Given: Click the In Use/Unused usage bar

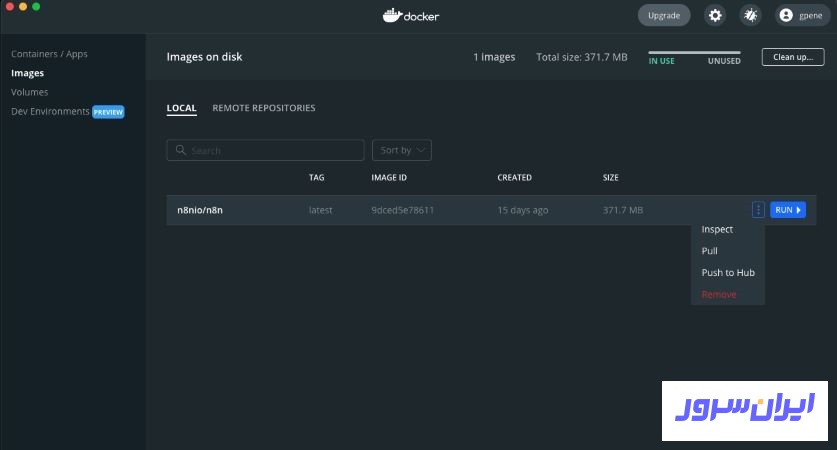Looking at the screenshot, I should (x=694, y=52).
